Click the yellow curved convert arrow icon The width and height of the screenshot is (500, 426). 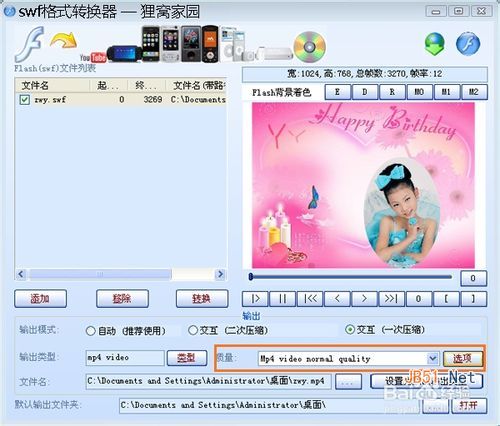[63, 40]
